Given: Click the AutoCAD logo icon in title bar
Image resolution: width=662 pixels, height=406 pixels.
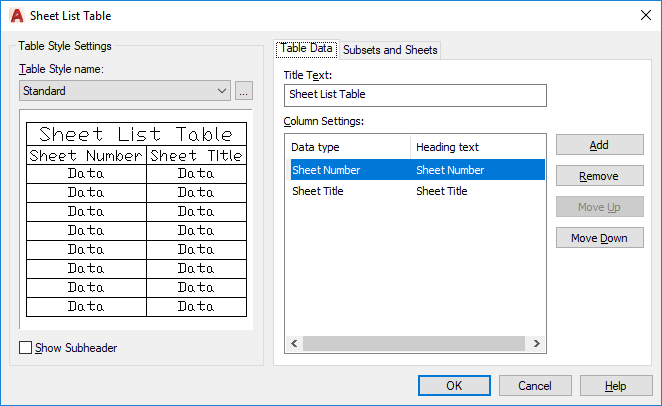Looking at the screenshot, I should [x=16, y=15].
